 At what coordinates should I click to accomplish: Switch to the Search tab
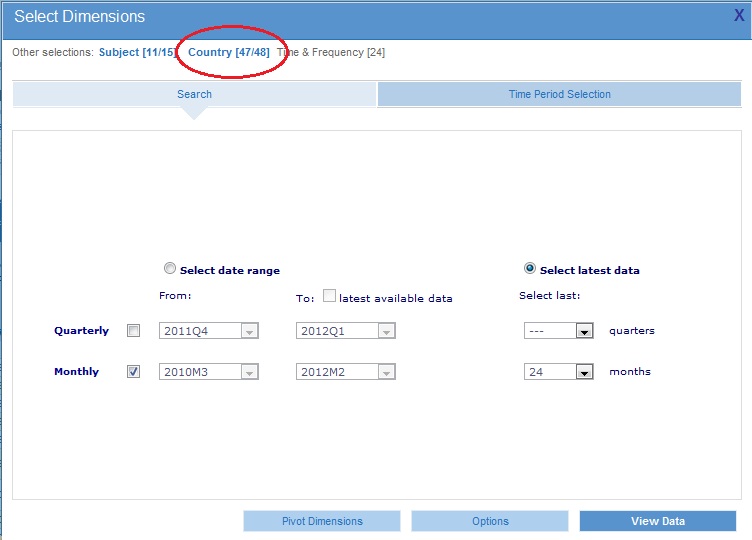(x=194, y=94)
